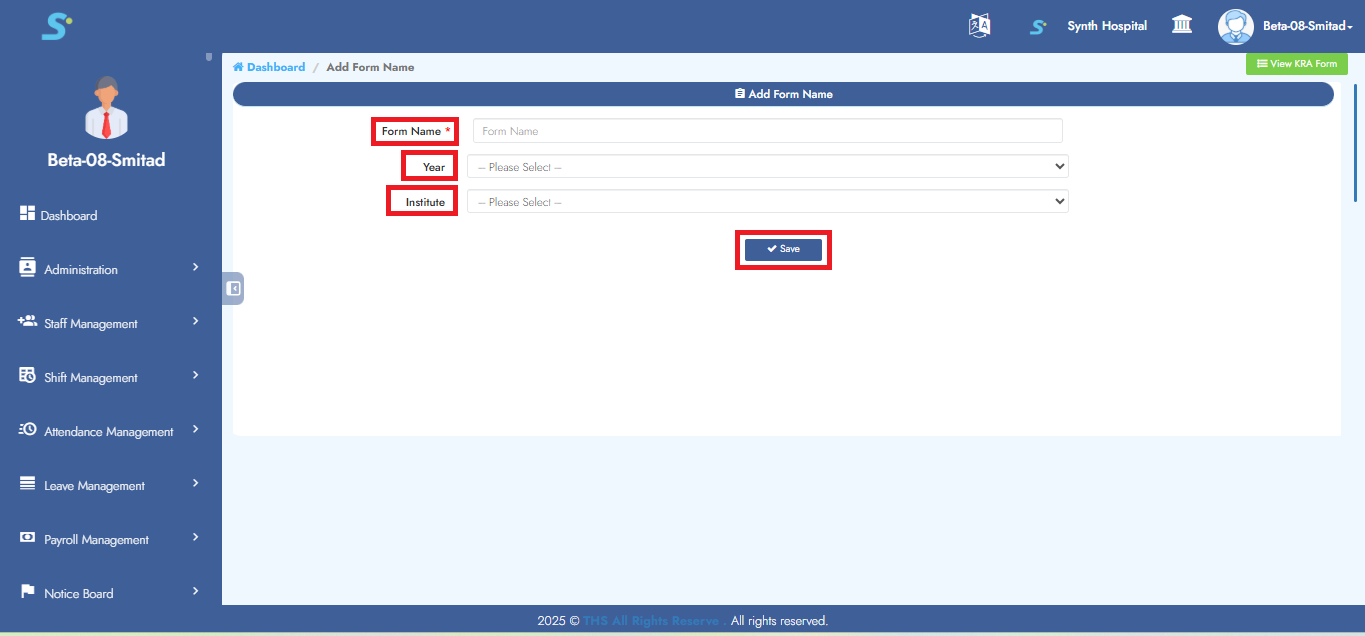The height and width of the screenshot is (636, 1365).
Task: Click the View KRA Form button
Action: [1296, 64]
